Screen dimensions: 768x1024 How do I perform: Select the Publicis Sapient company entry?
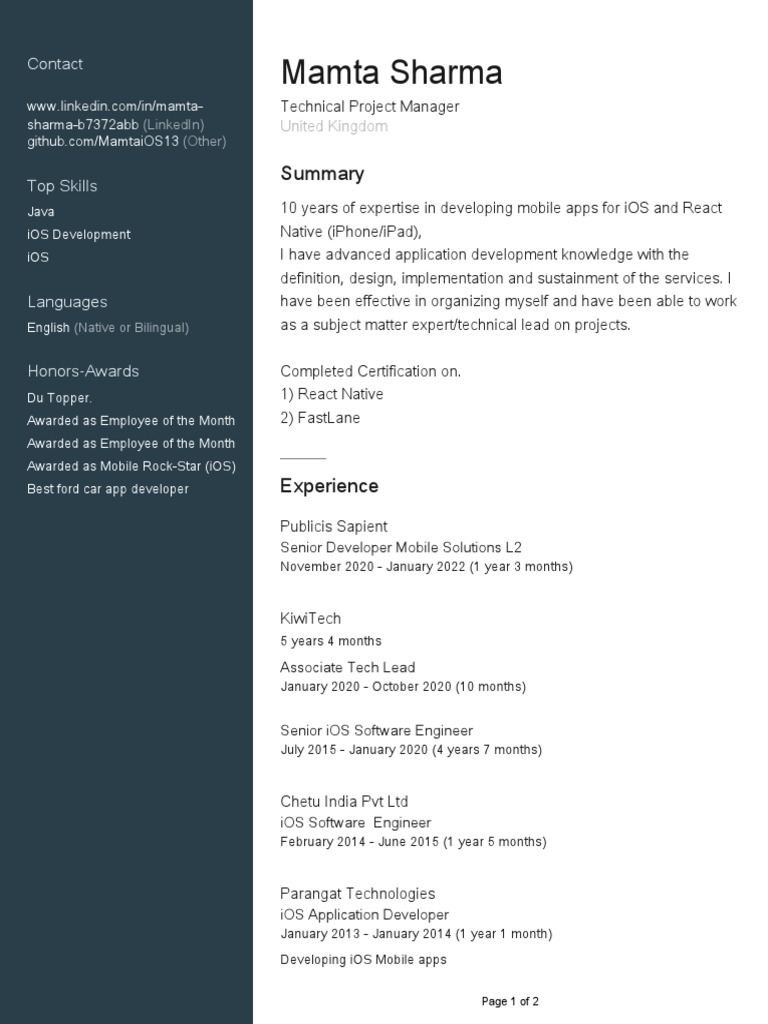tap(334, 526)
